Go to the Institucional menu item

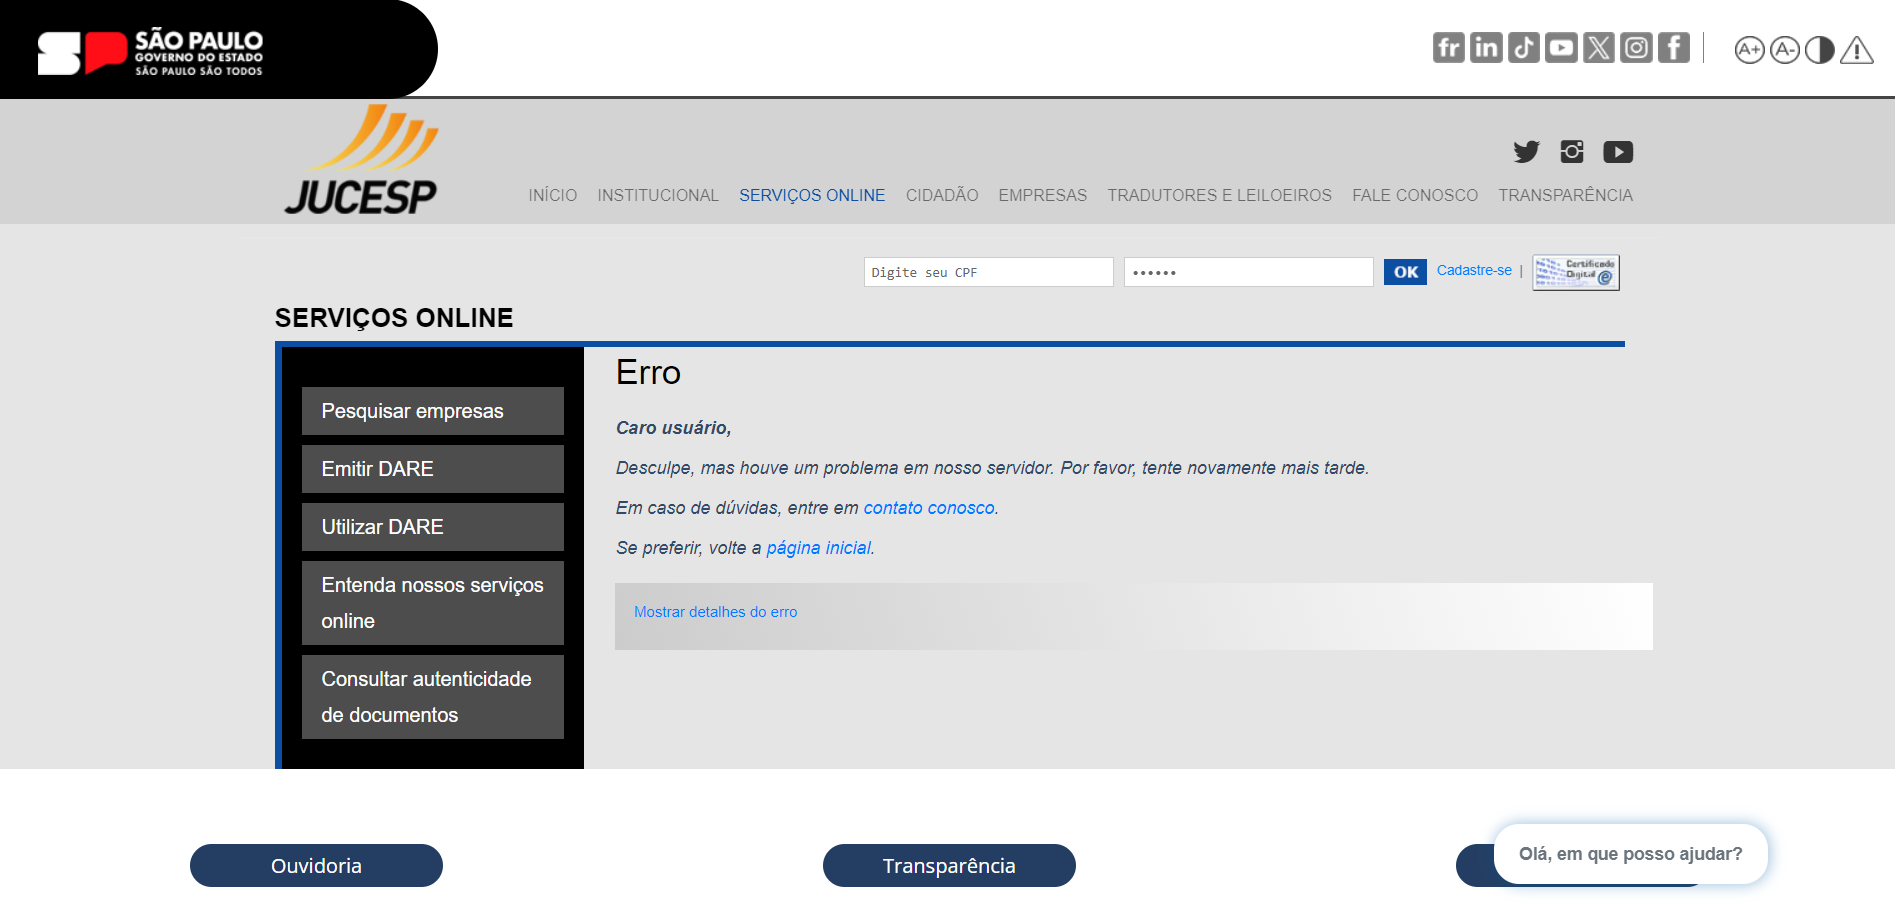[658, 196]
